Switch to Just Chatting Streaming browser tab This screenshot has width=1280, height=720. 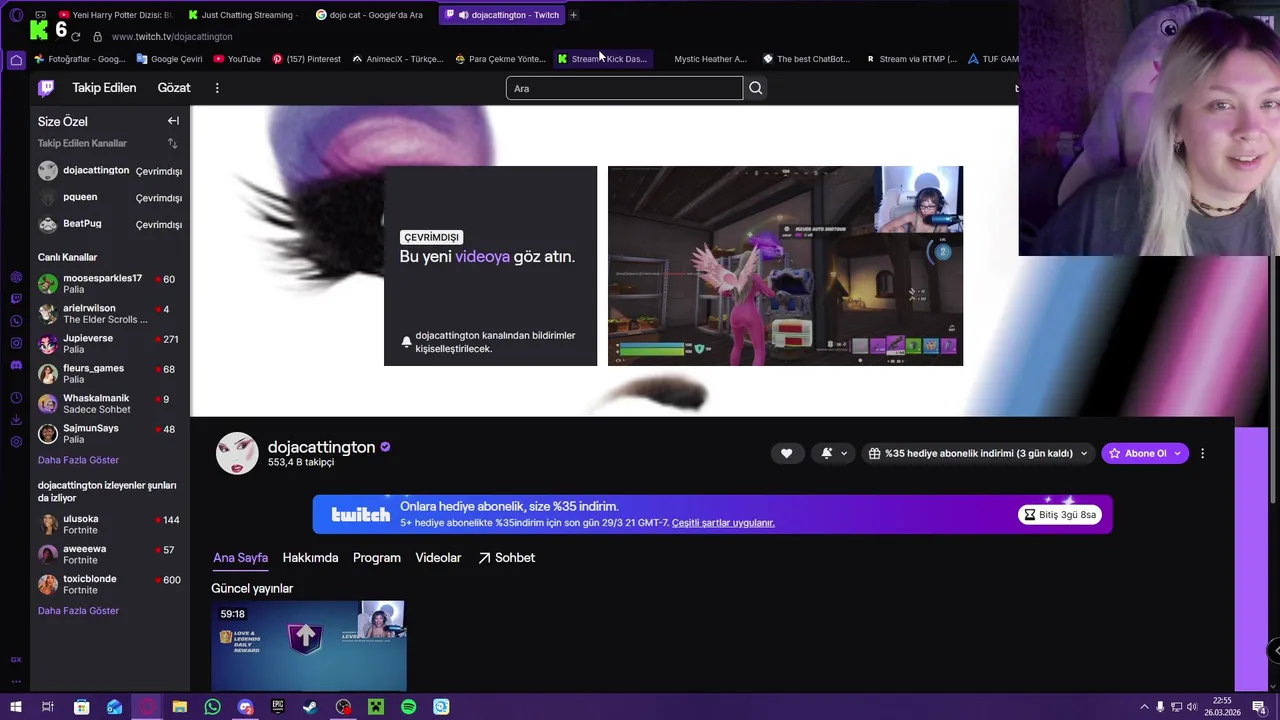pos(245,15)
